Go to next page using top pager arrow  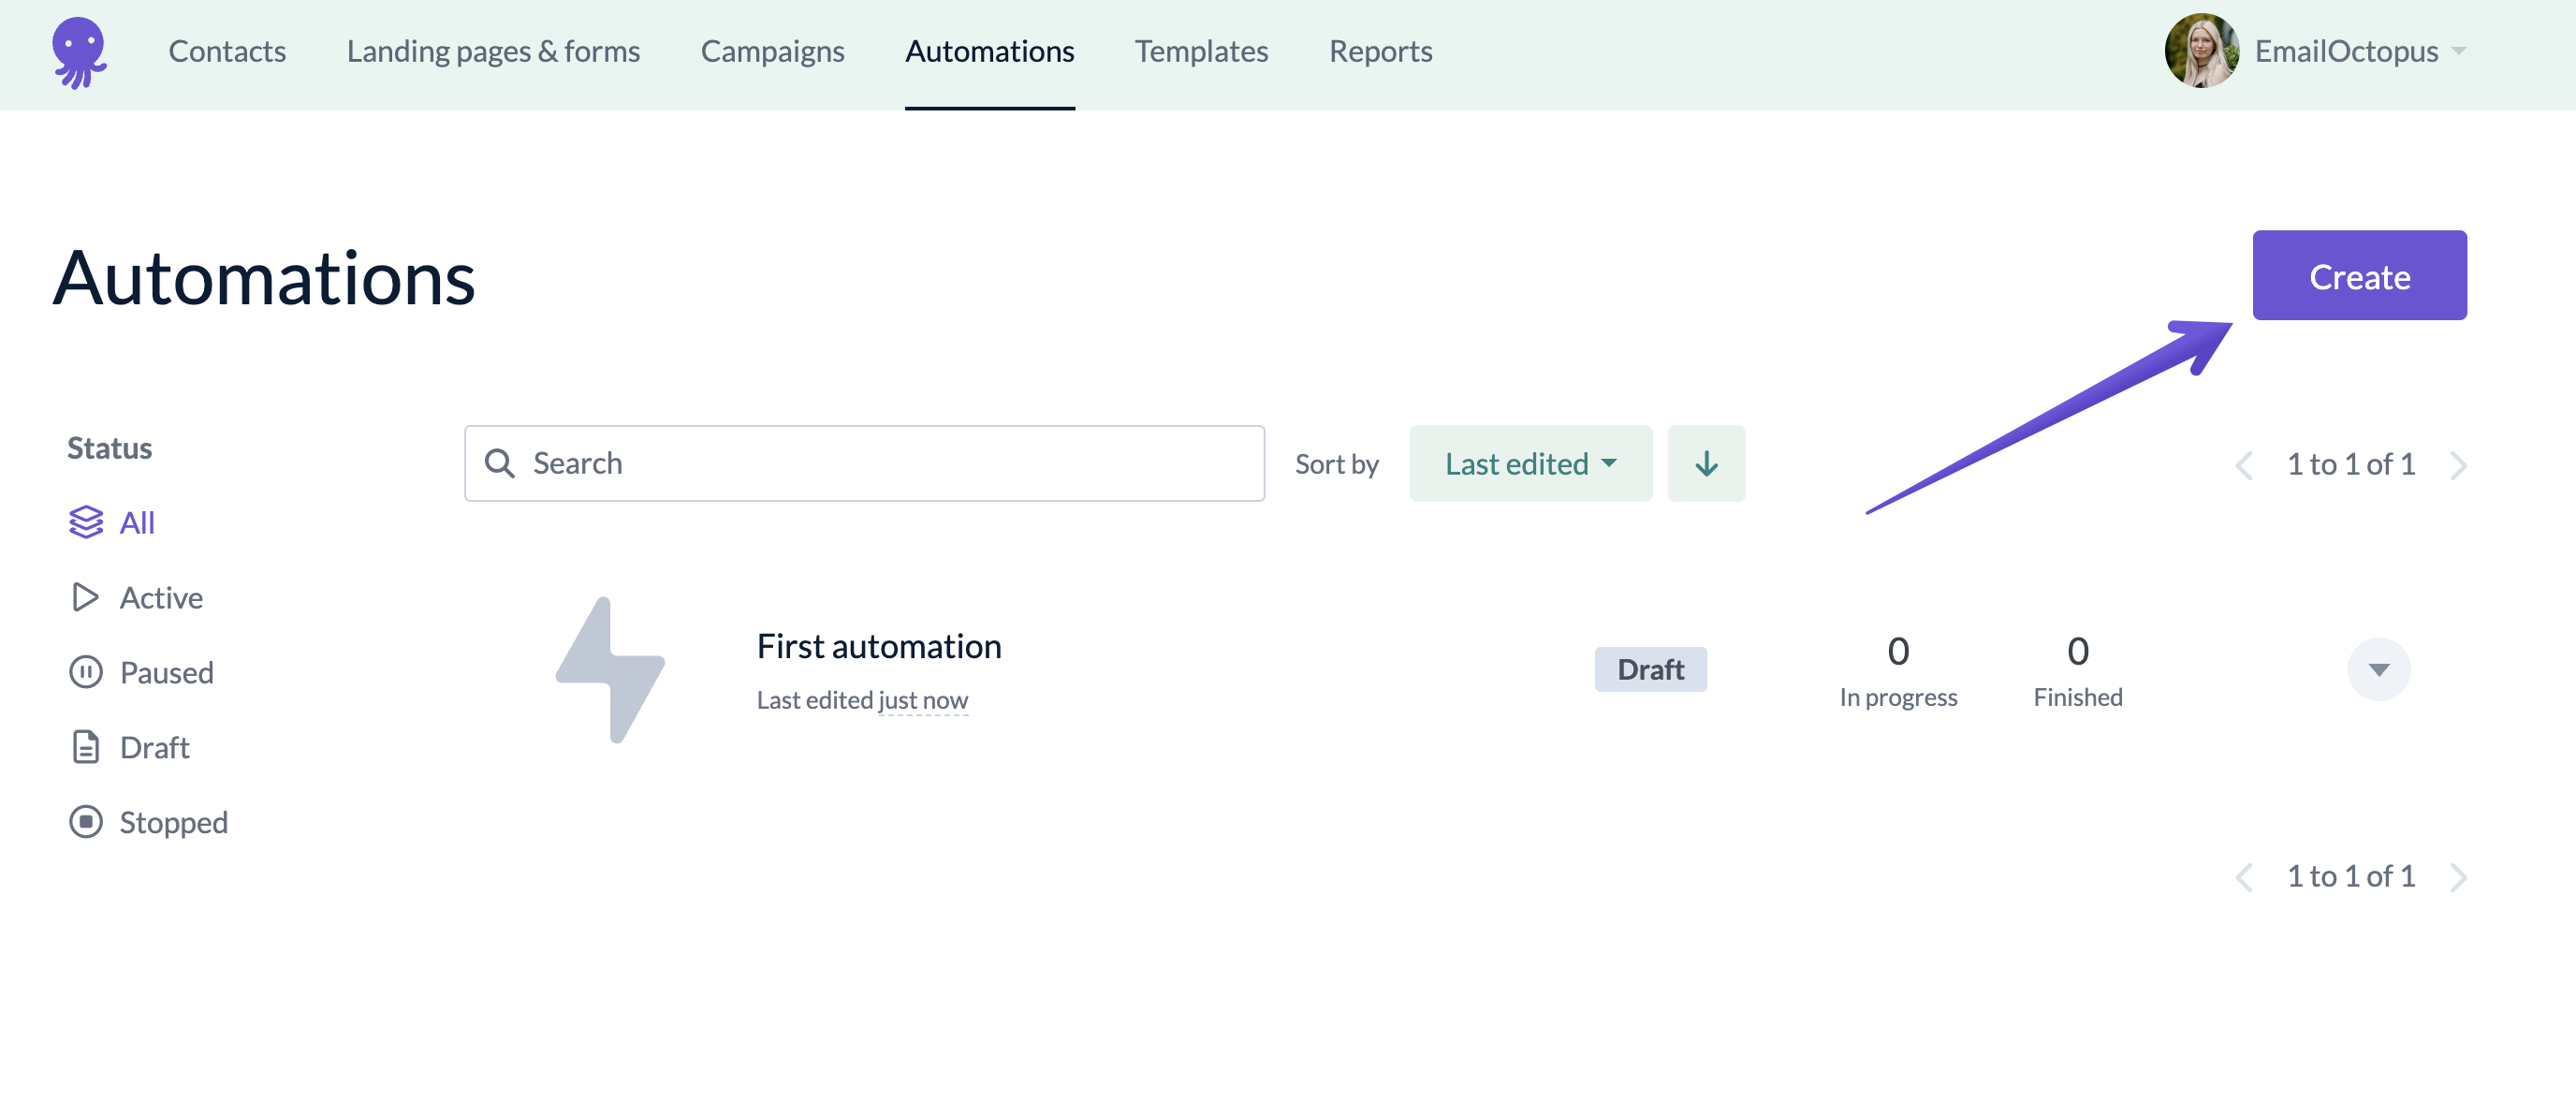[2458, 465]
